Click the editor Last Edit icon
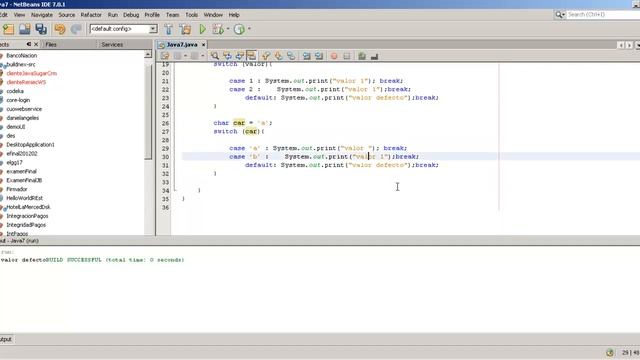 [x=165, y=56]
